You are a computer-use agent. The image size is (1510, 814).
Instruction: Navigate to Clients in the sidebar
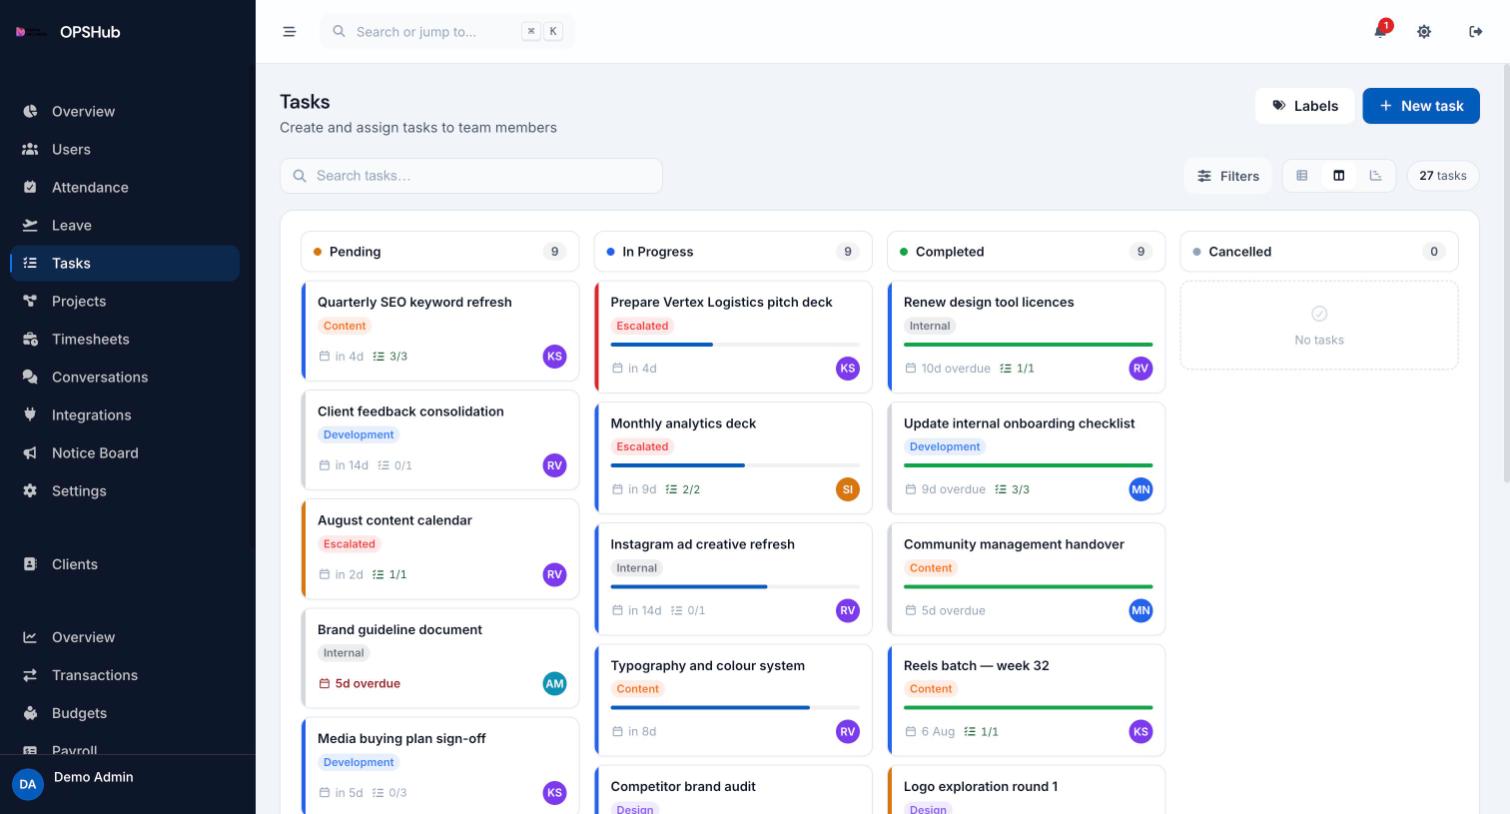pos(125,564)
